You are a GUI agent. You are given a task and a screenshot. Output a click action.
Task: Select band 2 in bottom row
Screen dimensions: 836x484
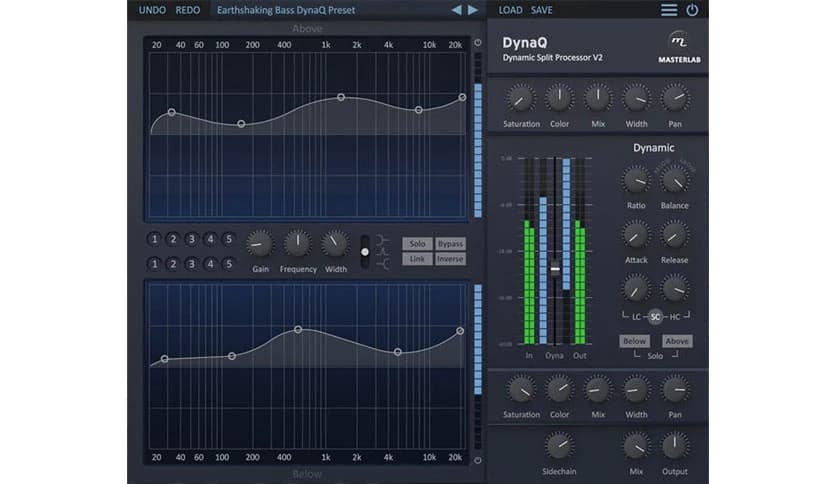[173, 264]
